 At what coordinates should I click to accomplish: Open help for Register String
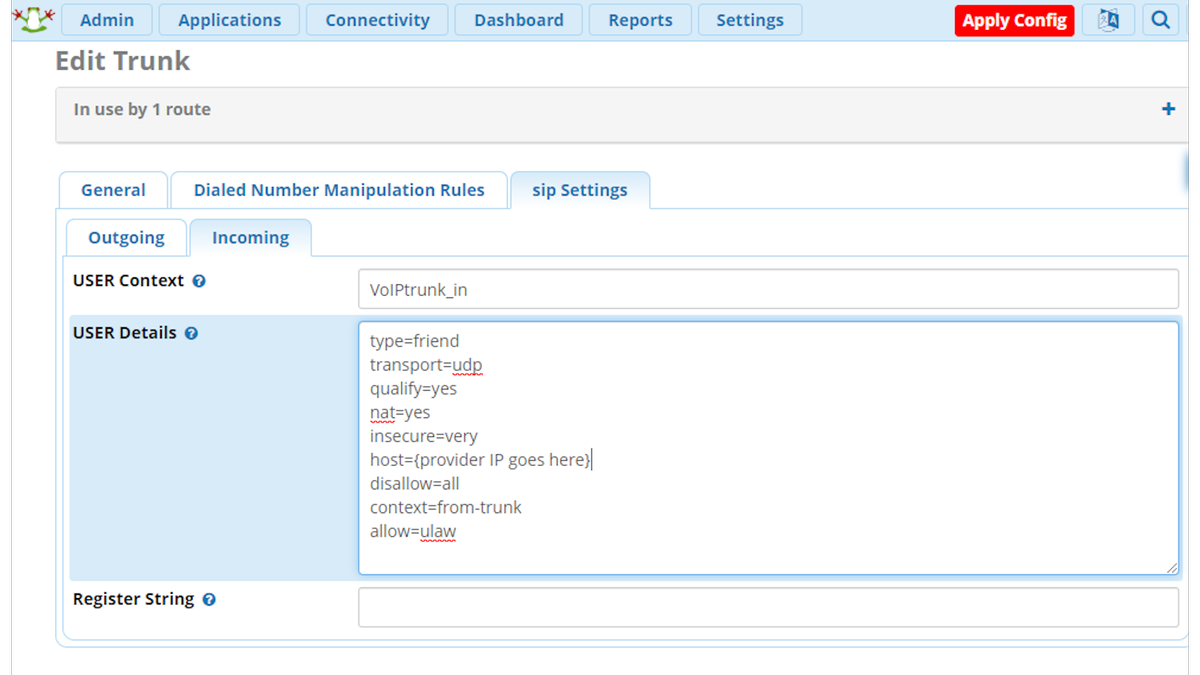pos(208,599)
